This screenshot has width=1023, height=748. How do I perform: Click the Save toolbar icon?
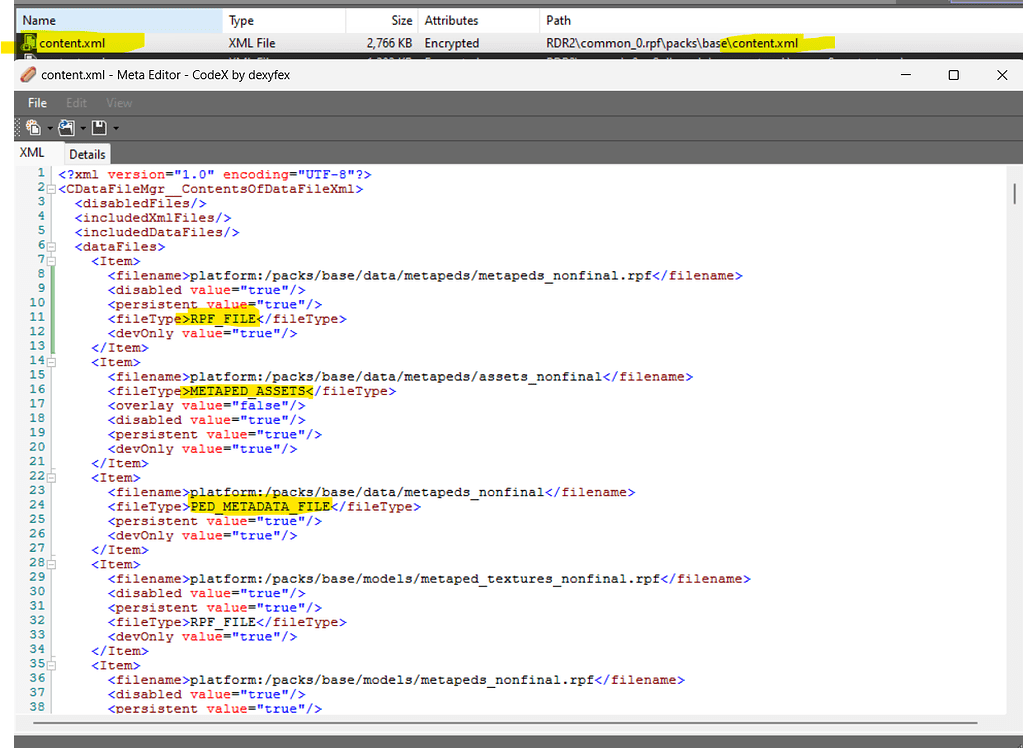coord(98,127)
